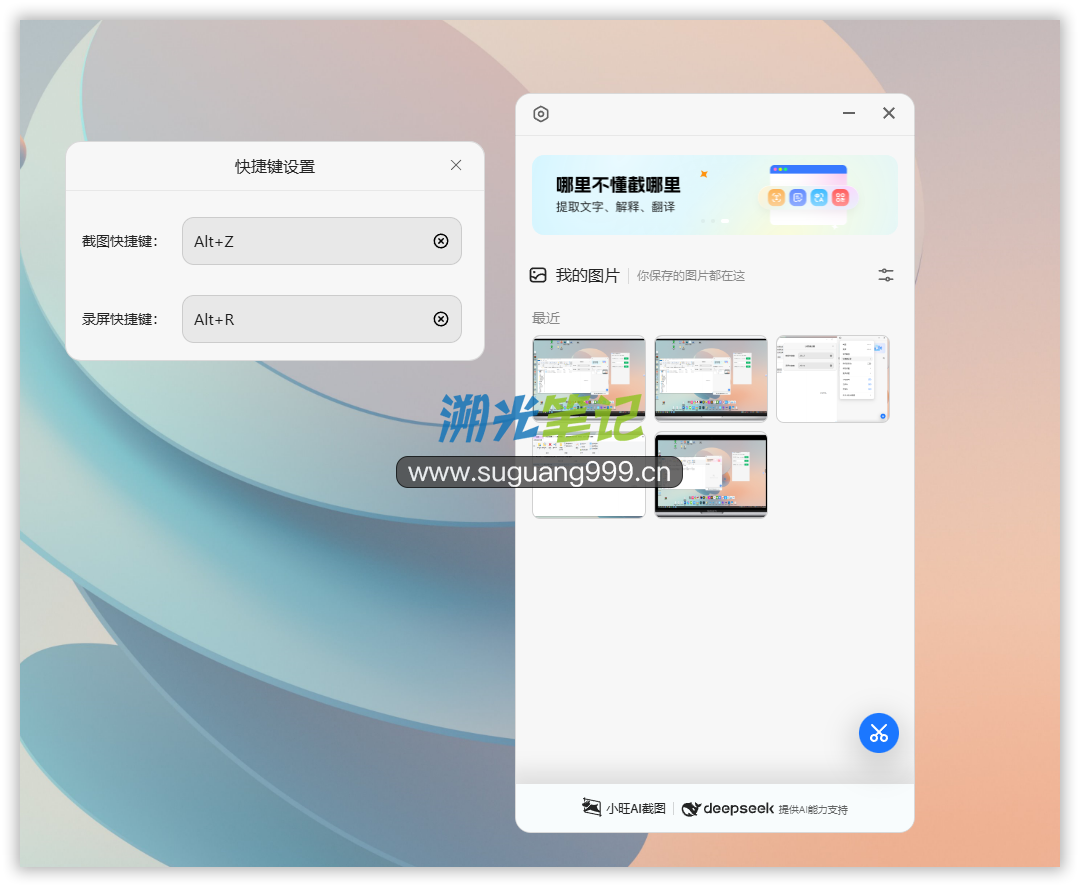Focus the 录屏快捷键 input showing Alt+R
The width and height of the screenshot is (1080, 887).
322,319
